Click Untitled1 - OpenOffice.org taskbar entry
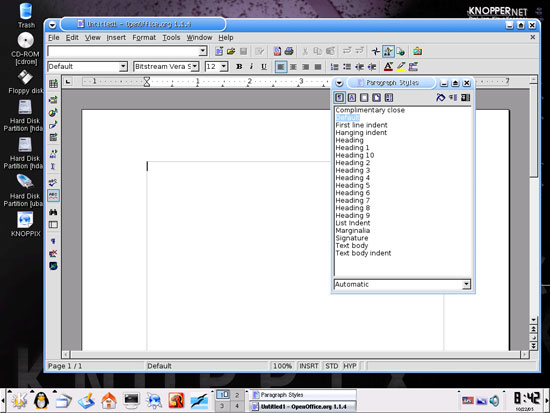Screen dimensions: 550x413 (x=303, y=407)
